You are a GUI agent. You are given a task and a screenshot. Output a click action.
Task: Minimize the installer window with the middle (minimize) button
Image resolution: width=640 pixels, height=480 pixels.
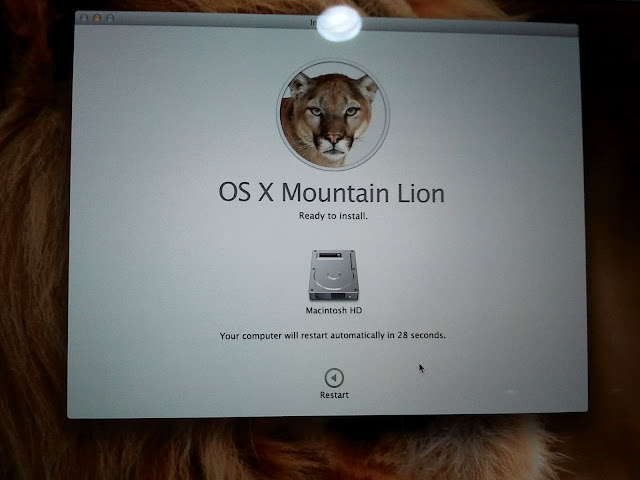click(97, 18)
